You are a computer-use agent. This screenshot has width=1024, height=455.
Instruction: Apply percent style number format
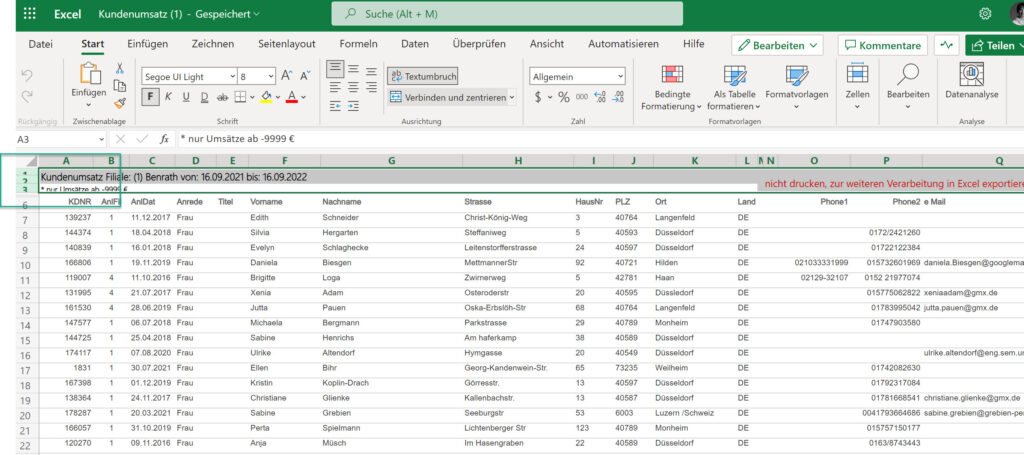(x=564, y=97)
